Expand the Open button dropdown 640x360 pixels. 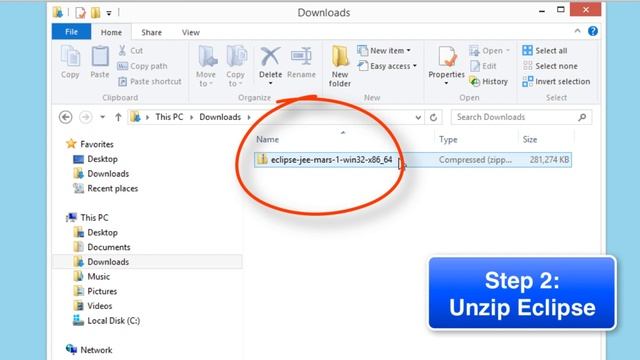(x=508, y=51)
